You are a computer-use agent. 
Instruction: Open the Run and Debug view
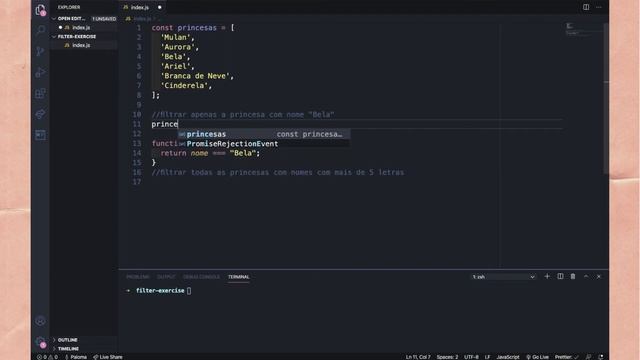point(40,72)
